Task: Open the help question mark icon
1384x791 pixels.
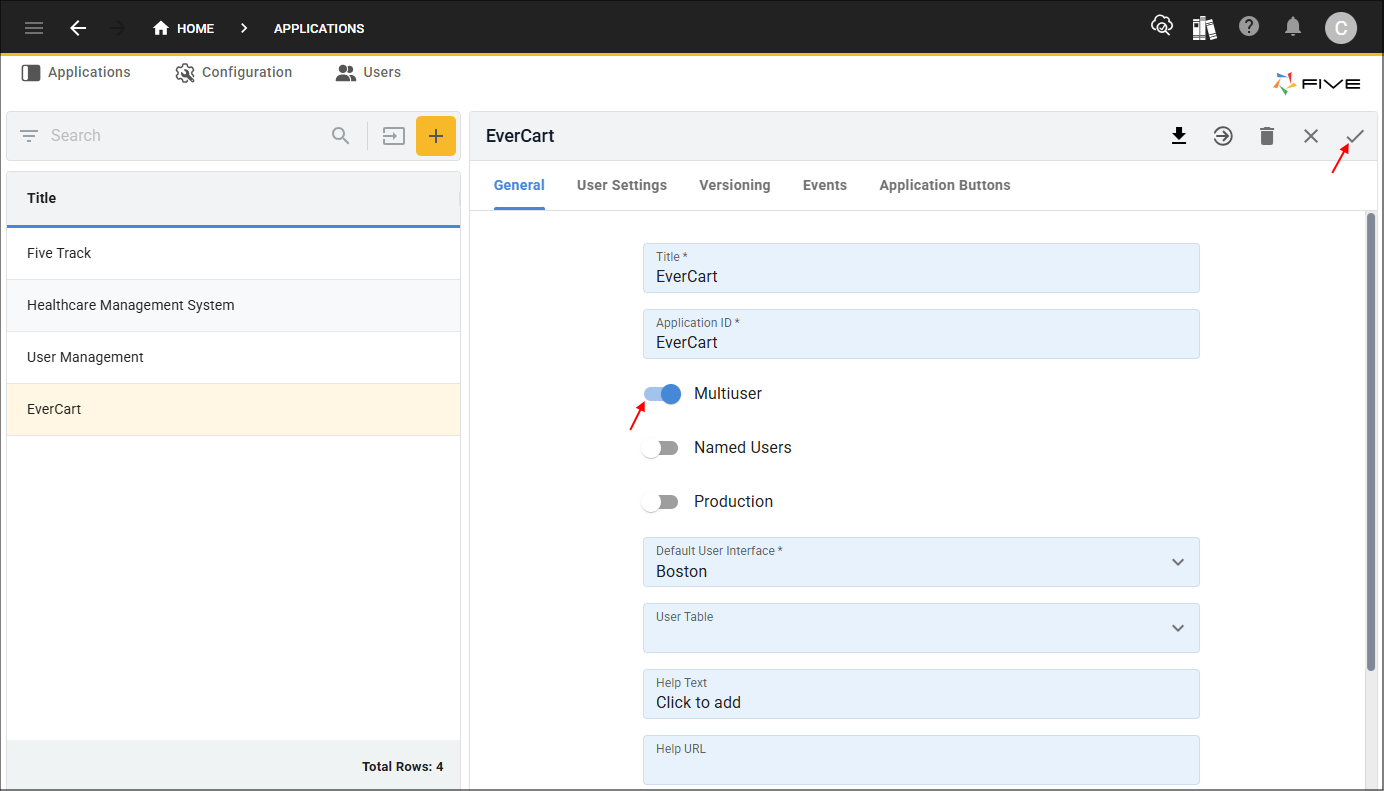Action: [1249, 27]
